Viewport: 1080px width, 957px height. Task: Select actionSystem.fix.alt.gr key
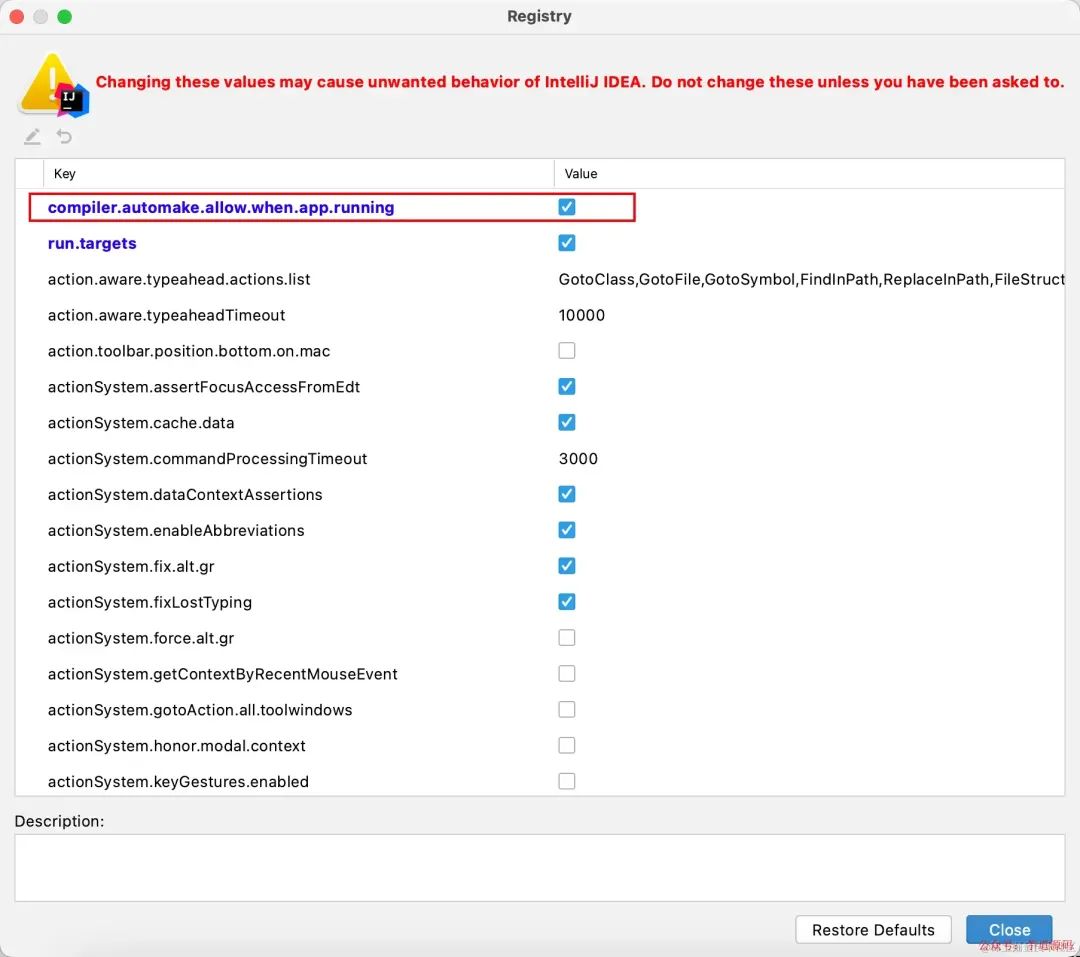(131, 566)
